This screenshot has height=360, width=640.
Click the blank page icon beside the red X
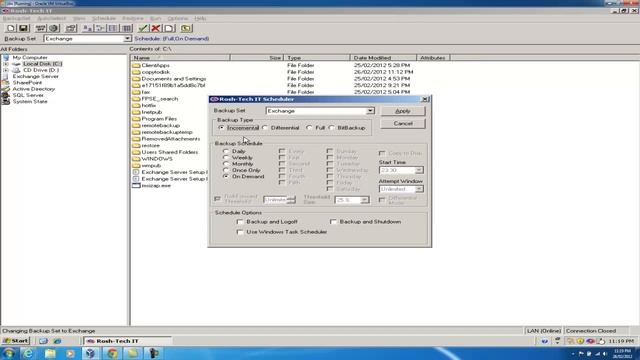[x=169, y=28]
